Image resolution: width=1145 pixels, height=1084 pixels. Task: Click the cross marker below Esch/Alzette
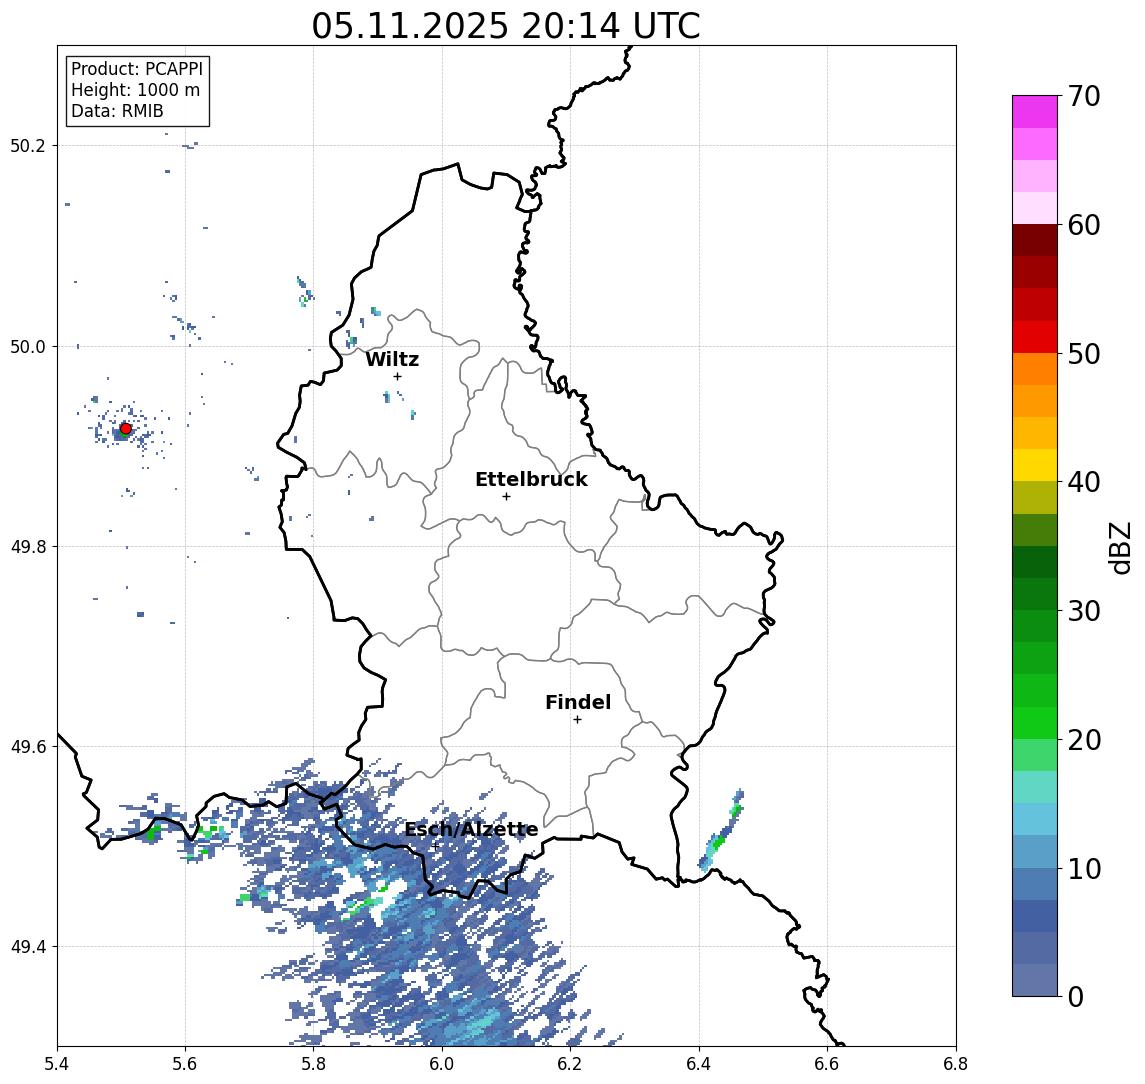coord(435,847)
